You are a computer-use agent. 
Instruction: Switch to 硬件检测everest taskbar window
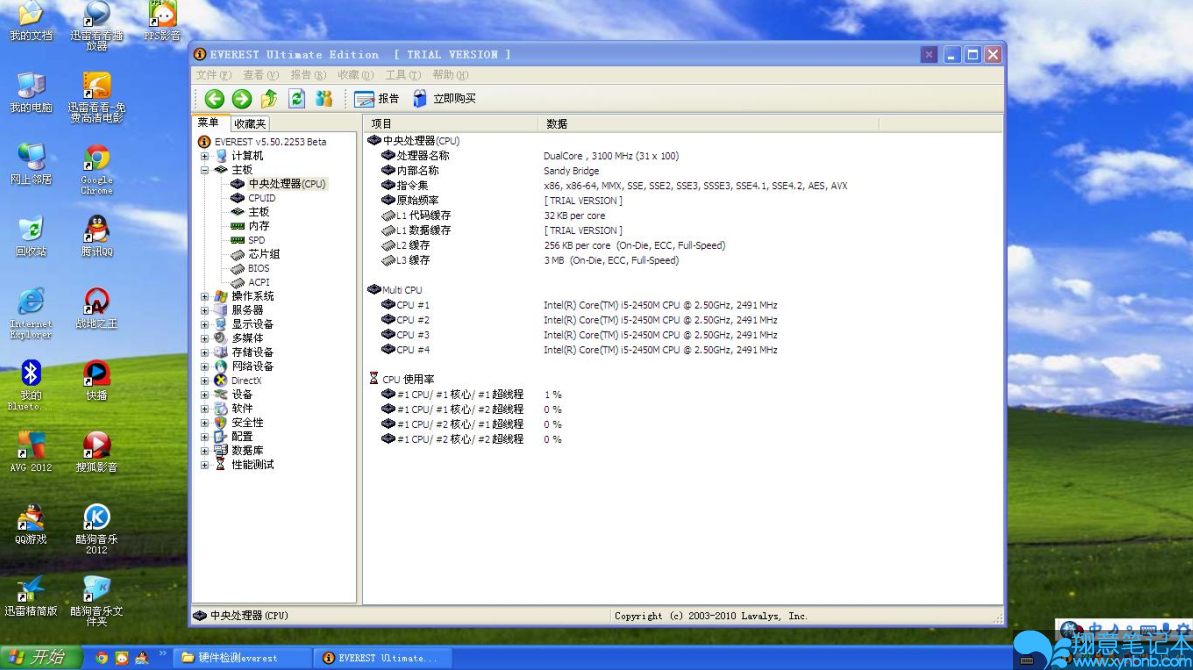(242, 658)
